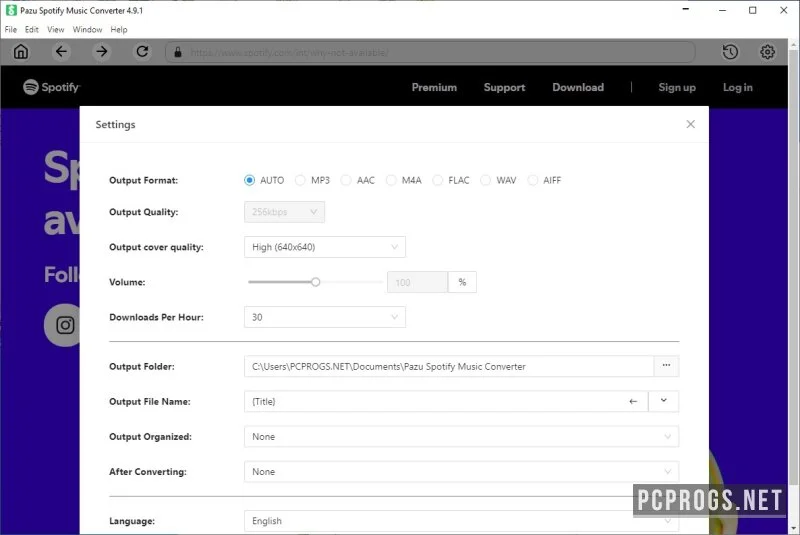Click Sign up on Spotify
This screenshot has height=535, width=800.
(677, 87)
